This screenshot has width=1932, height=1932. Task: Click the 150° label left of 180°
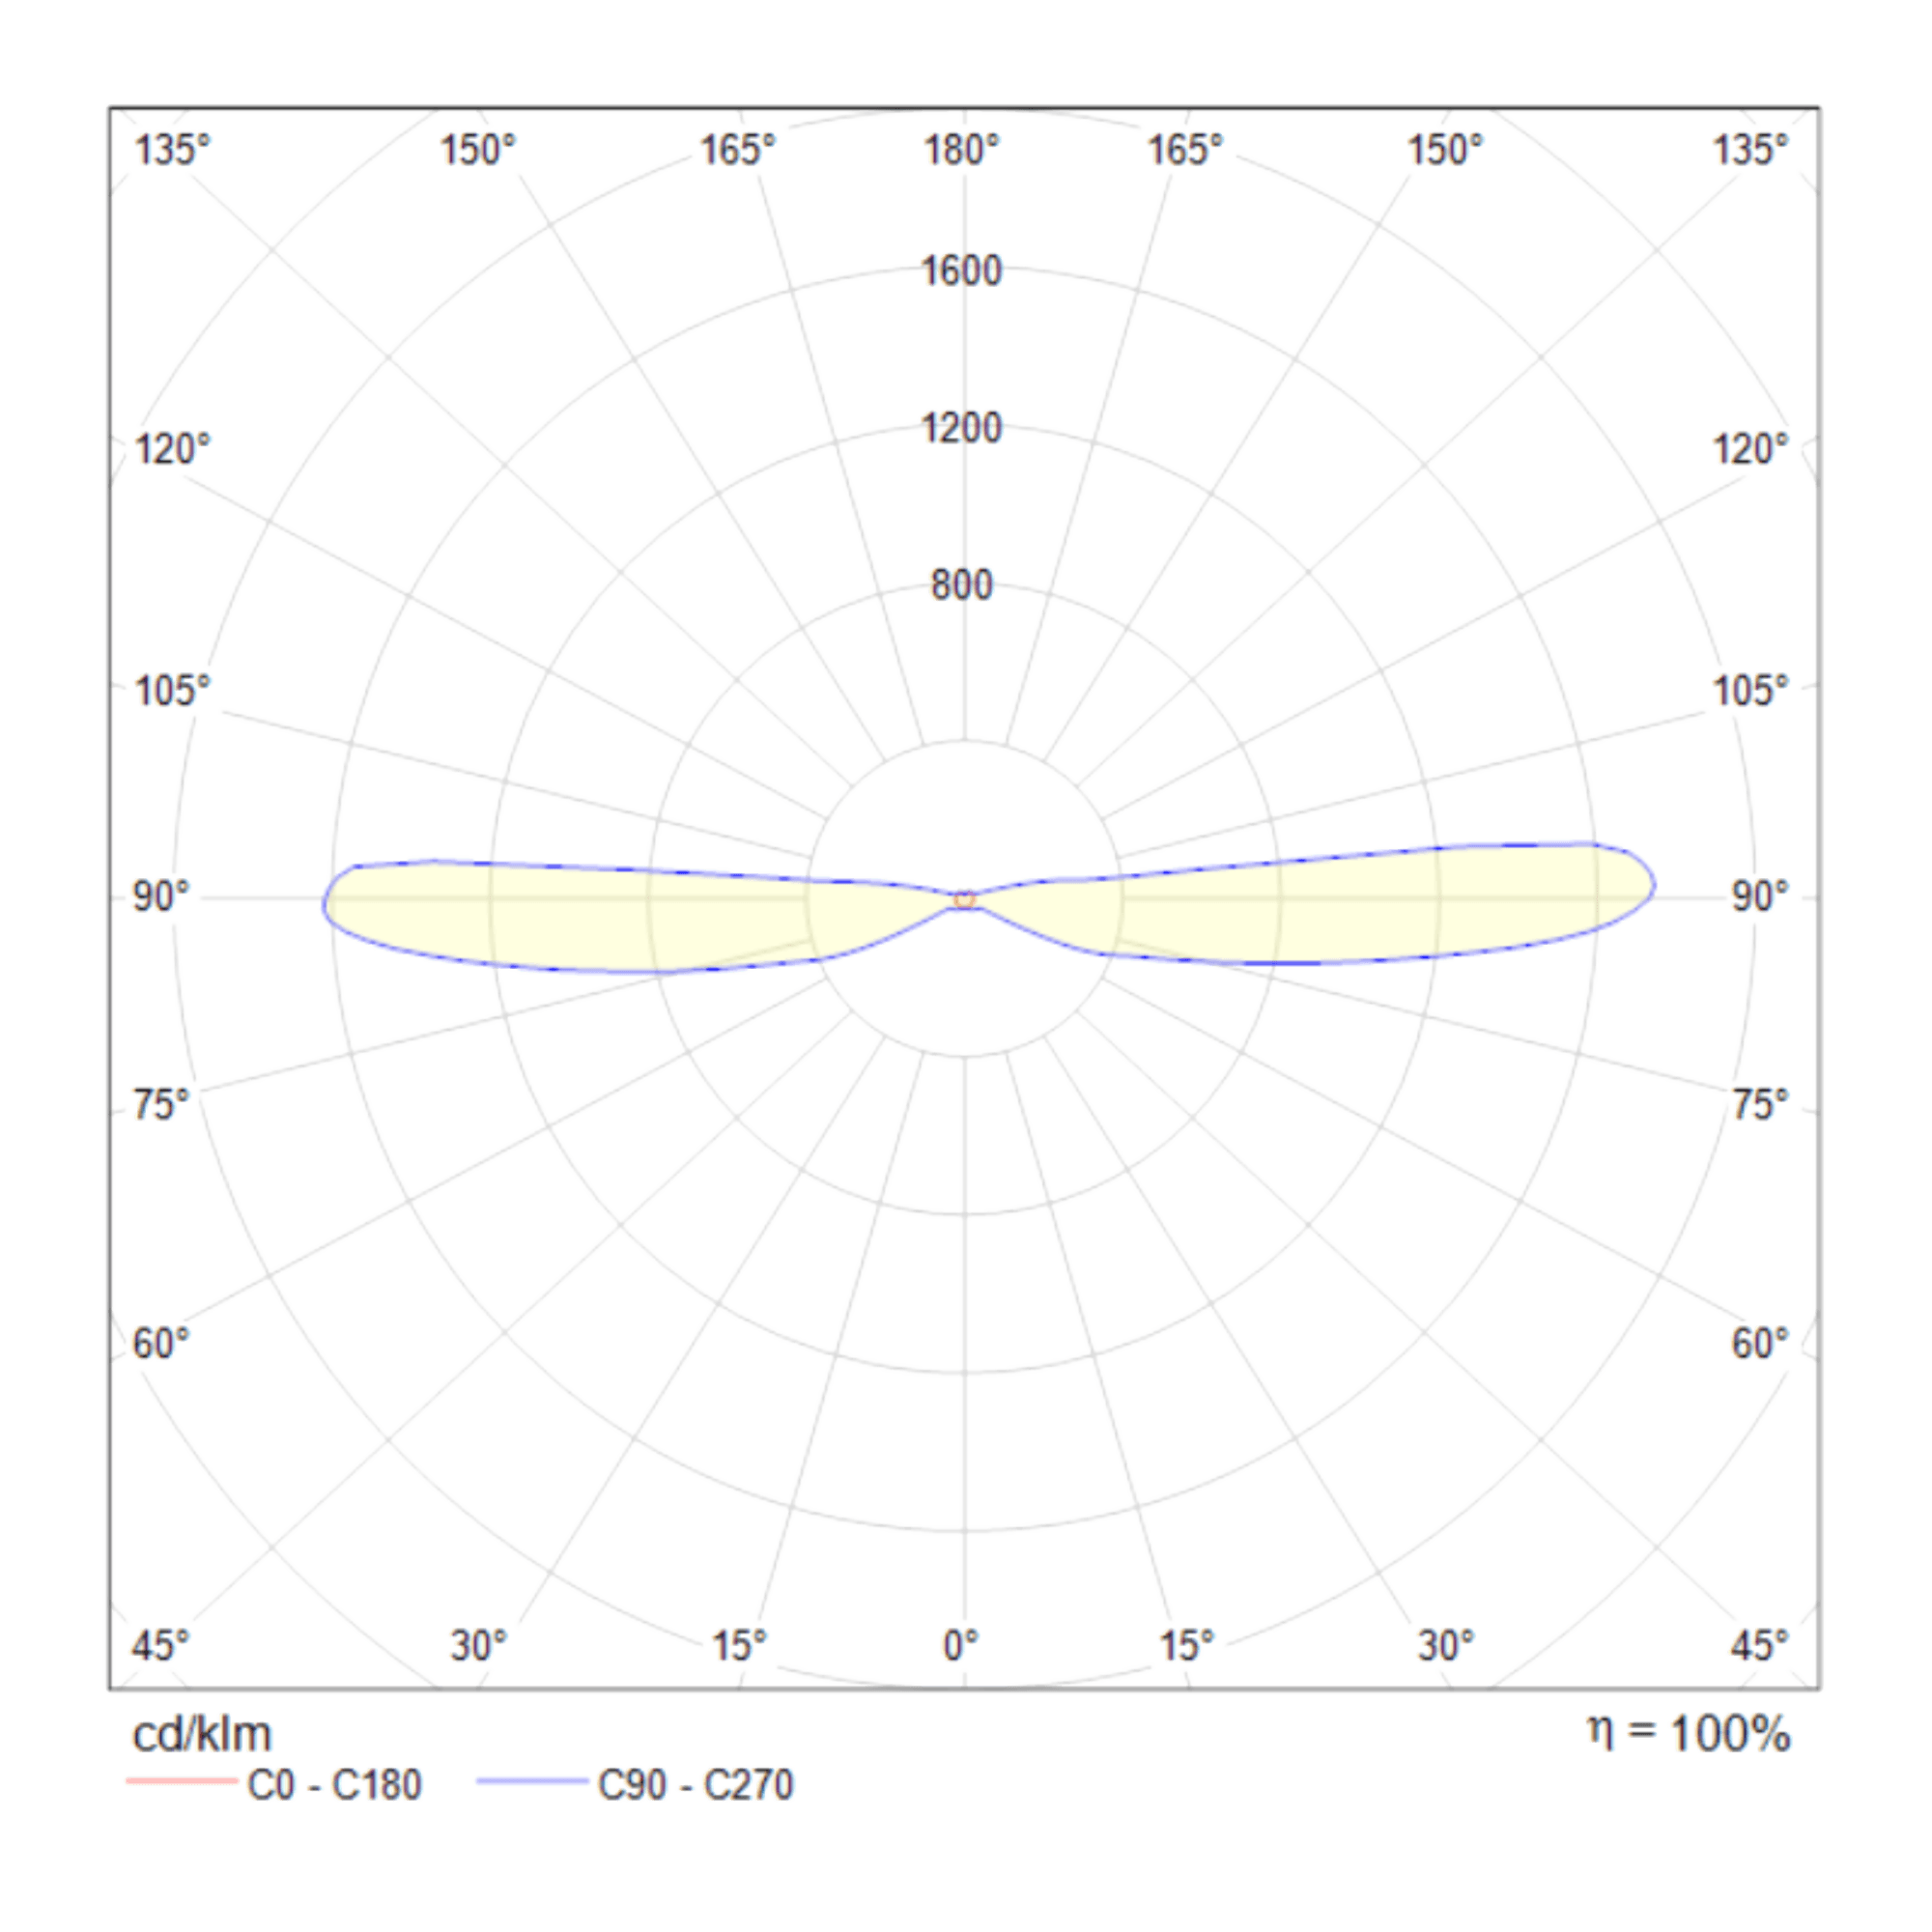tap(478, 150)
